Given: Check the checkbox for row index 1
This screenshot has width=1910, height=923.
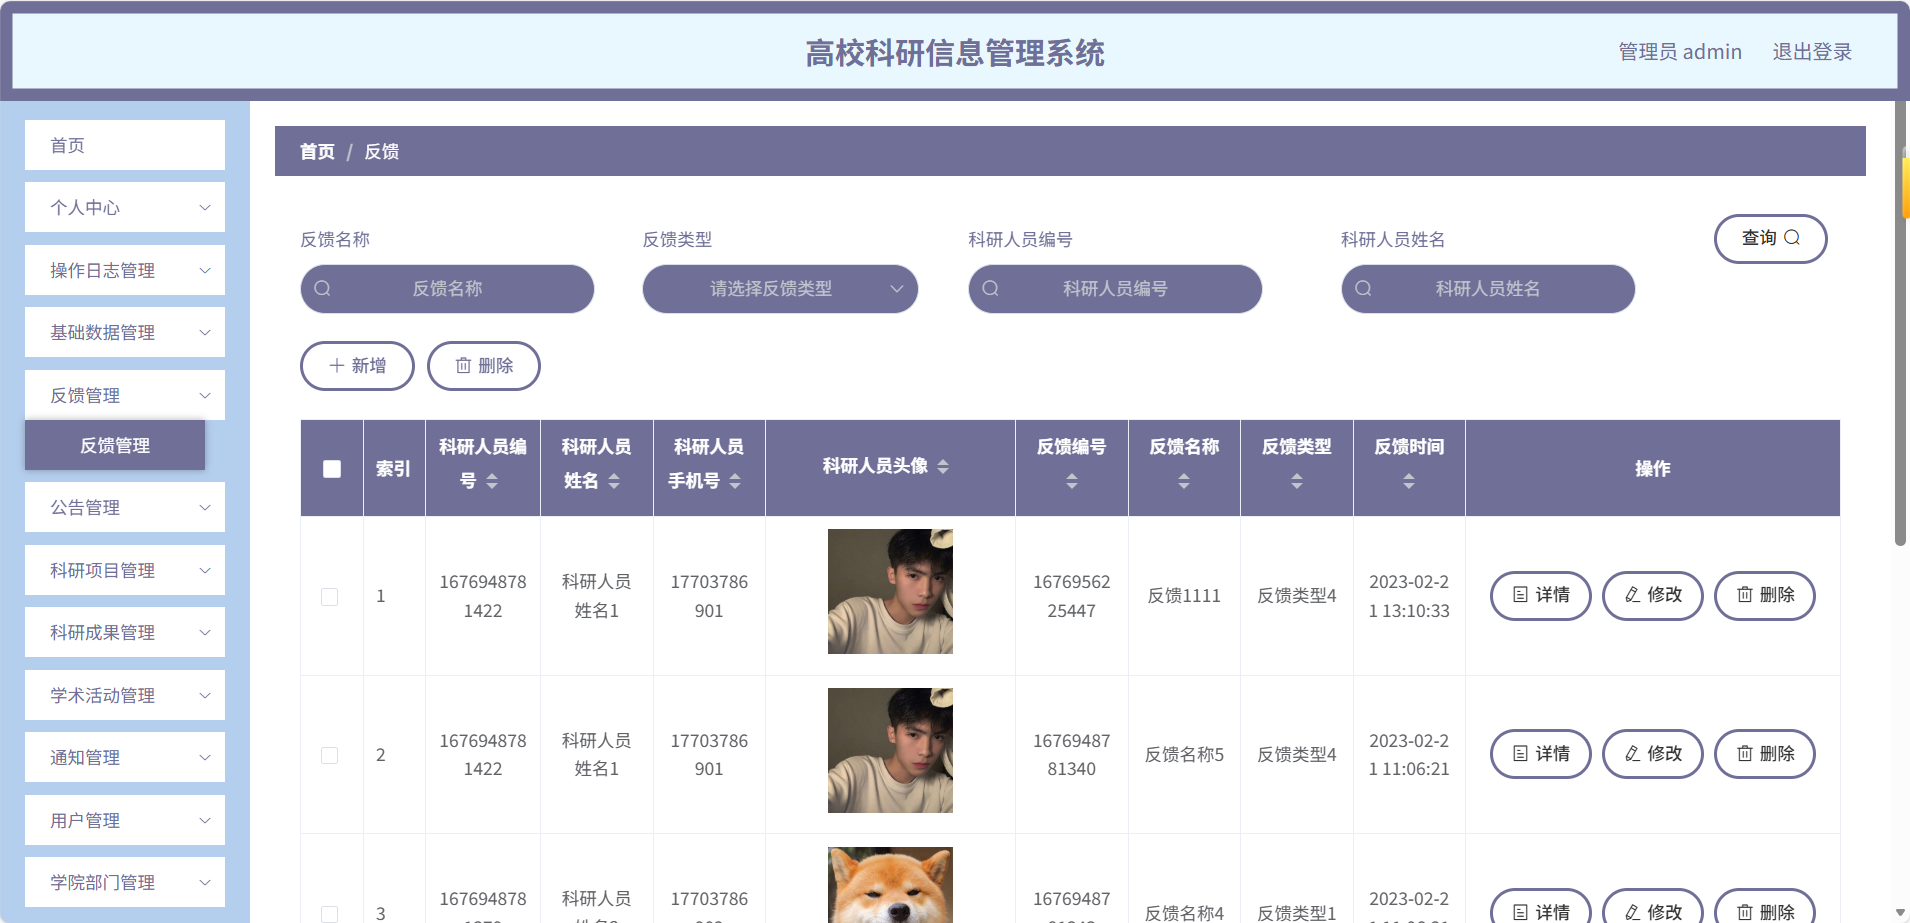Looking at the screenshot, I should 329,597.
